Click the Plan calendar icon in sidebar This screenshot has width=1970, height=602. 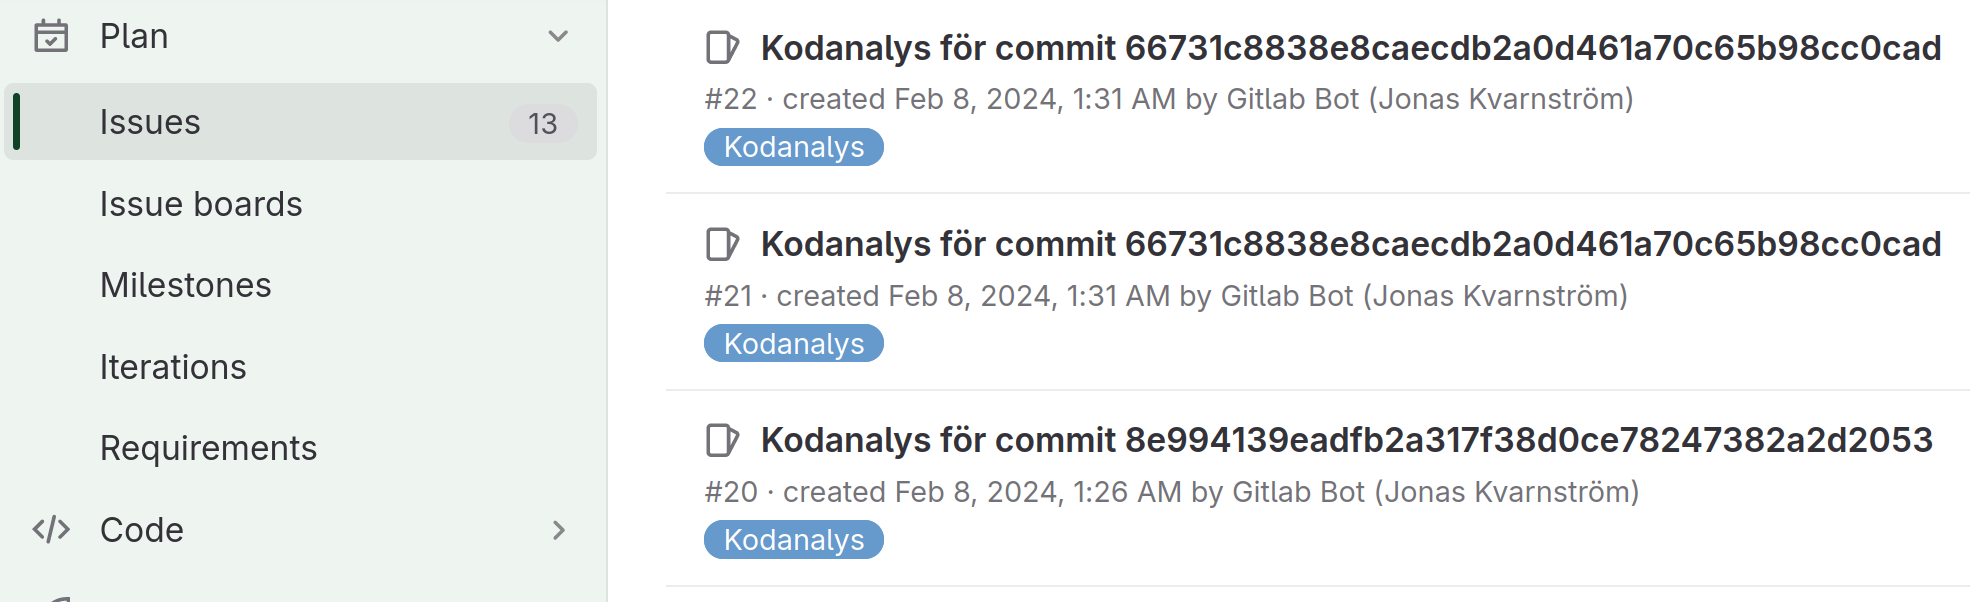pos(51,37)
